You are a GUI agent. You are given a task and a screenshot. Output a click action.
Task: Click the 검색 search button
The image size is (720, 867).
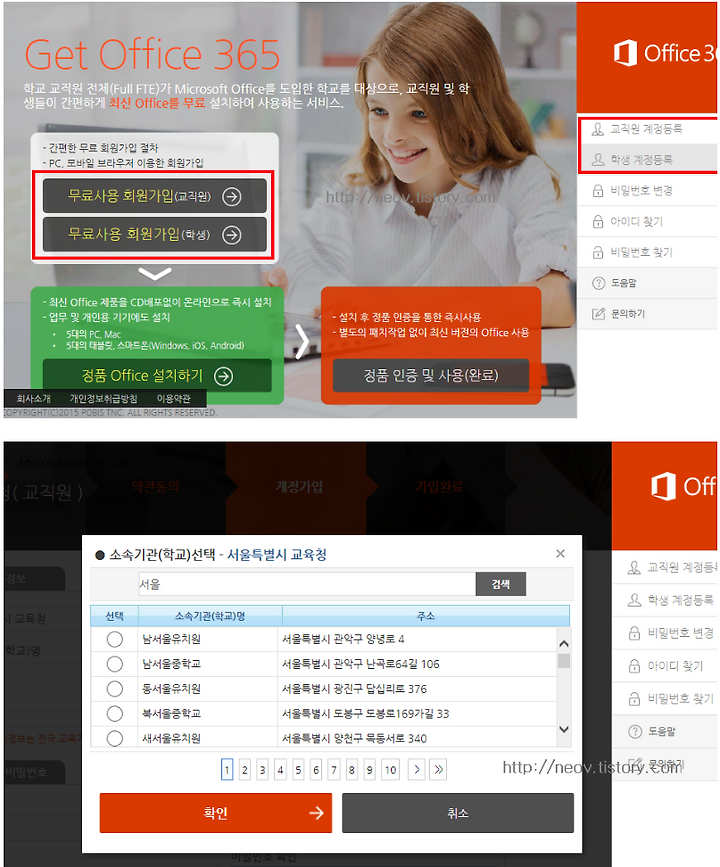click(x=500, y=584)
